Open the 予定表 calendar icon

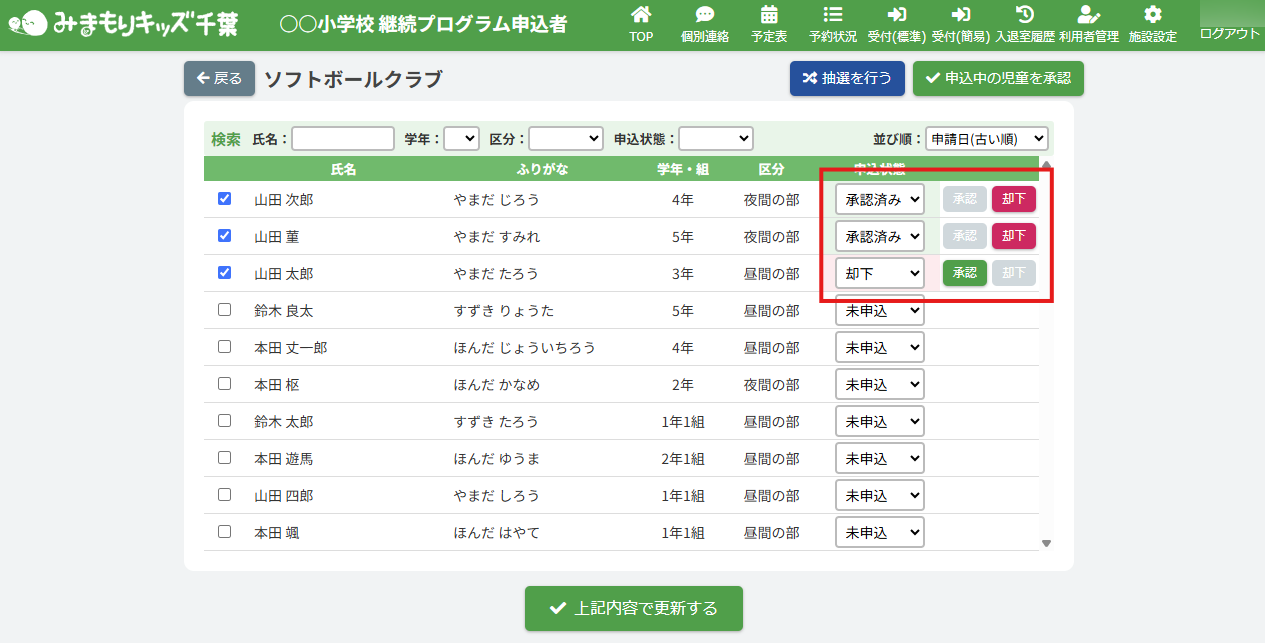point(769,15)
